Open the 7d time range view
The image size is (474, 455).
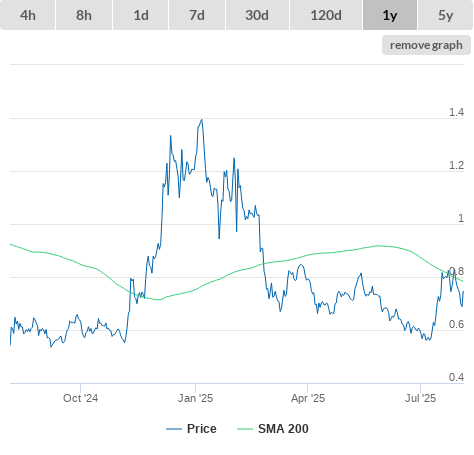[197, 15]
